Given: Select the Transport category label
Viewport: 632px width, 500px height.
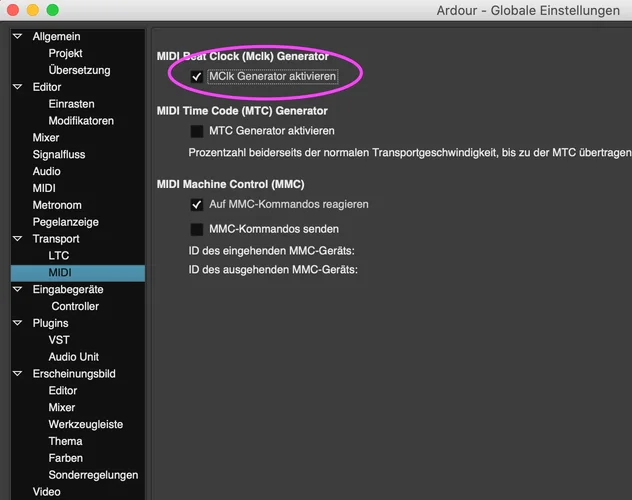Looking at the screenshot, I should (x=56, y=239).
